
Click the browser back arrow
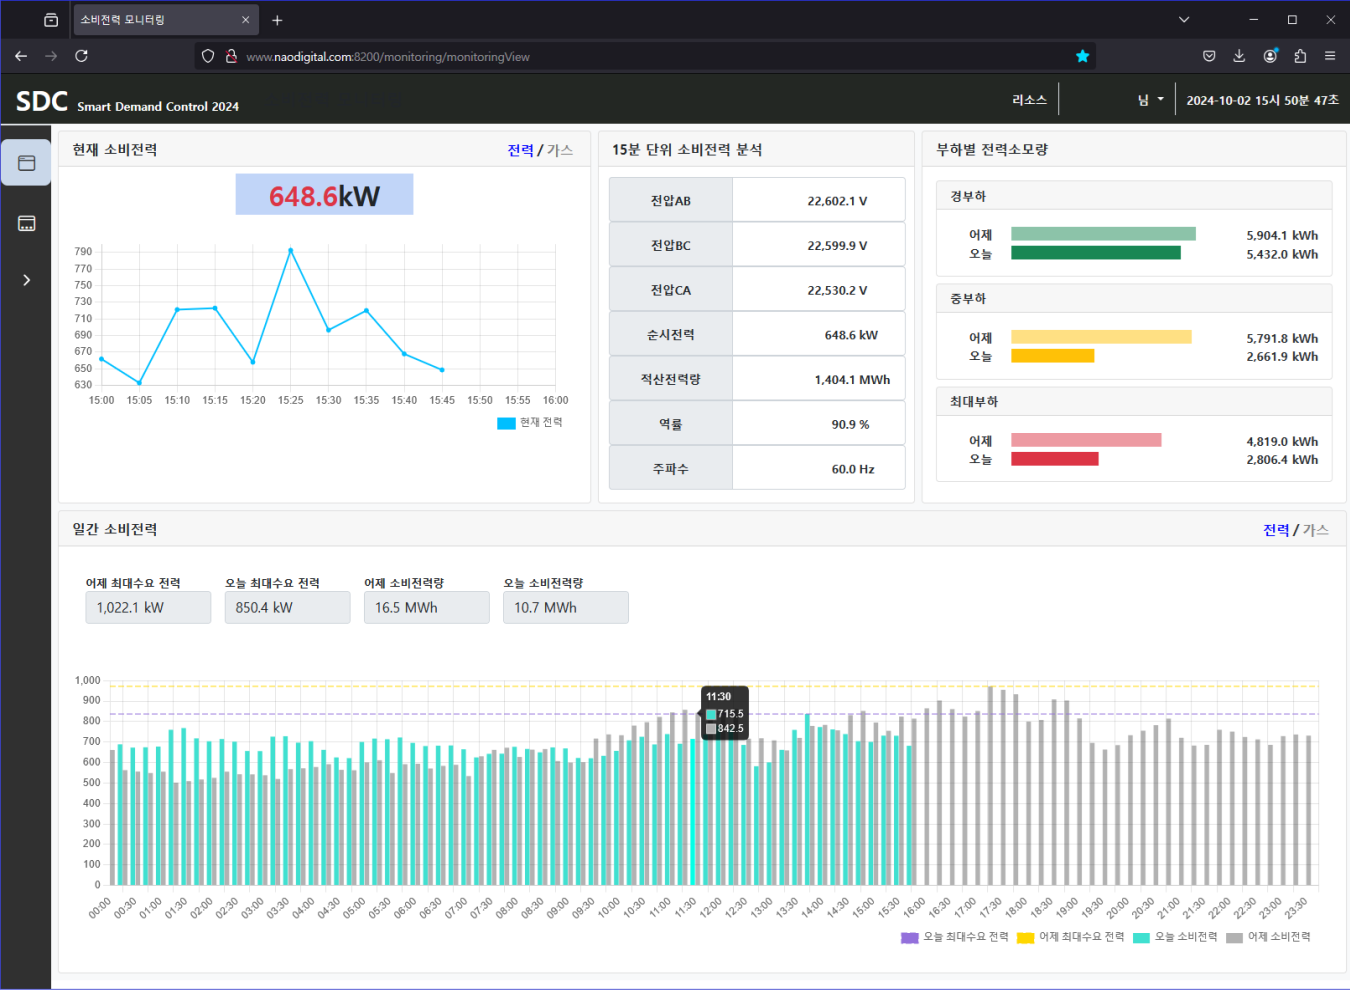[21, 56]
